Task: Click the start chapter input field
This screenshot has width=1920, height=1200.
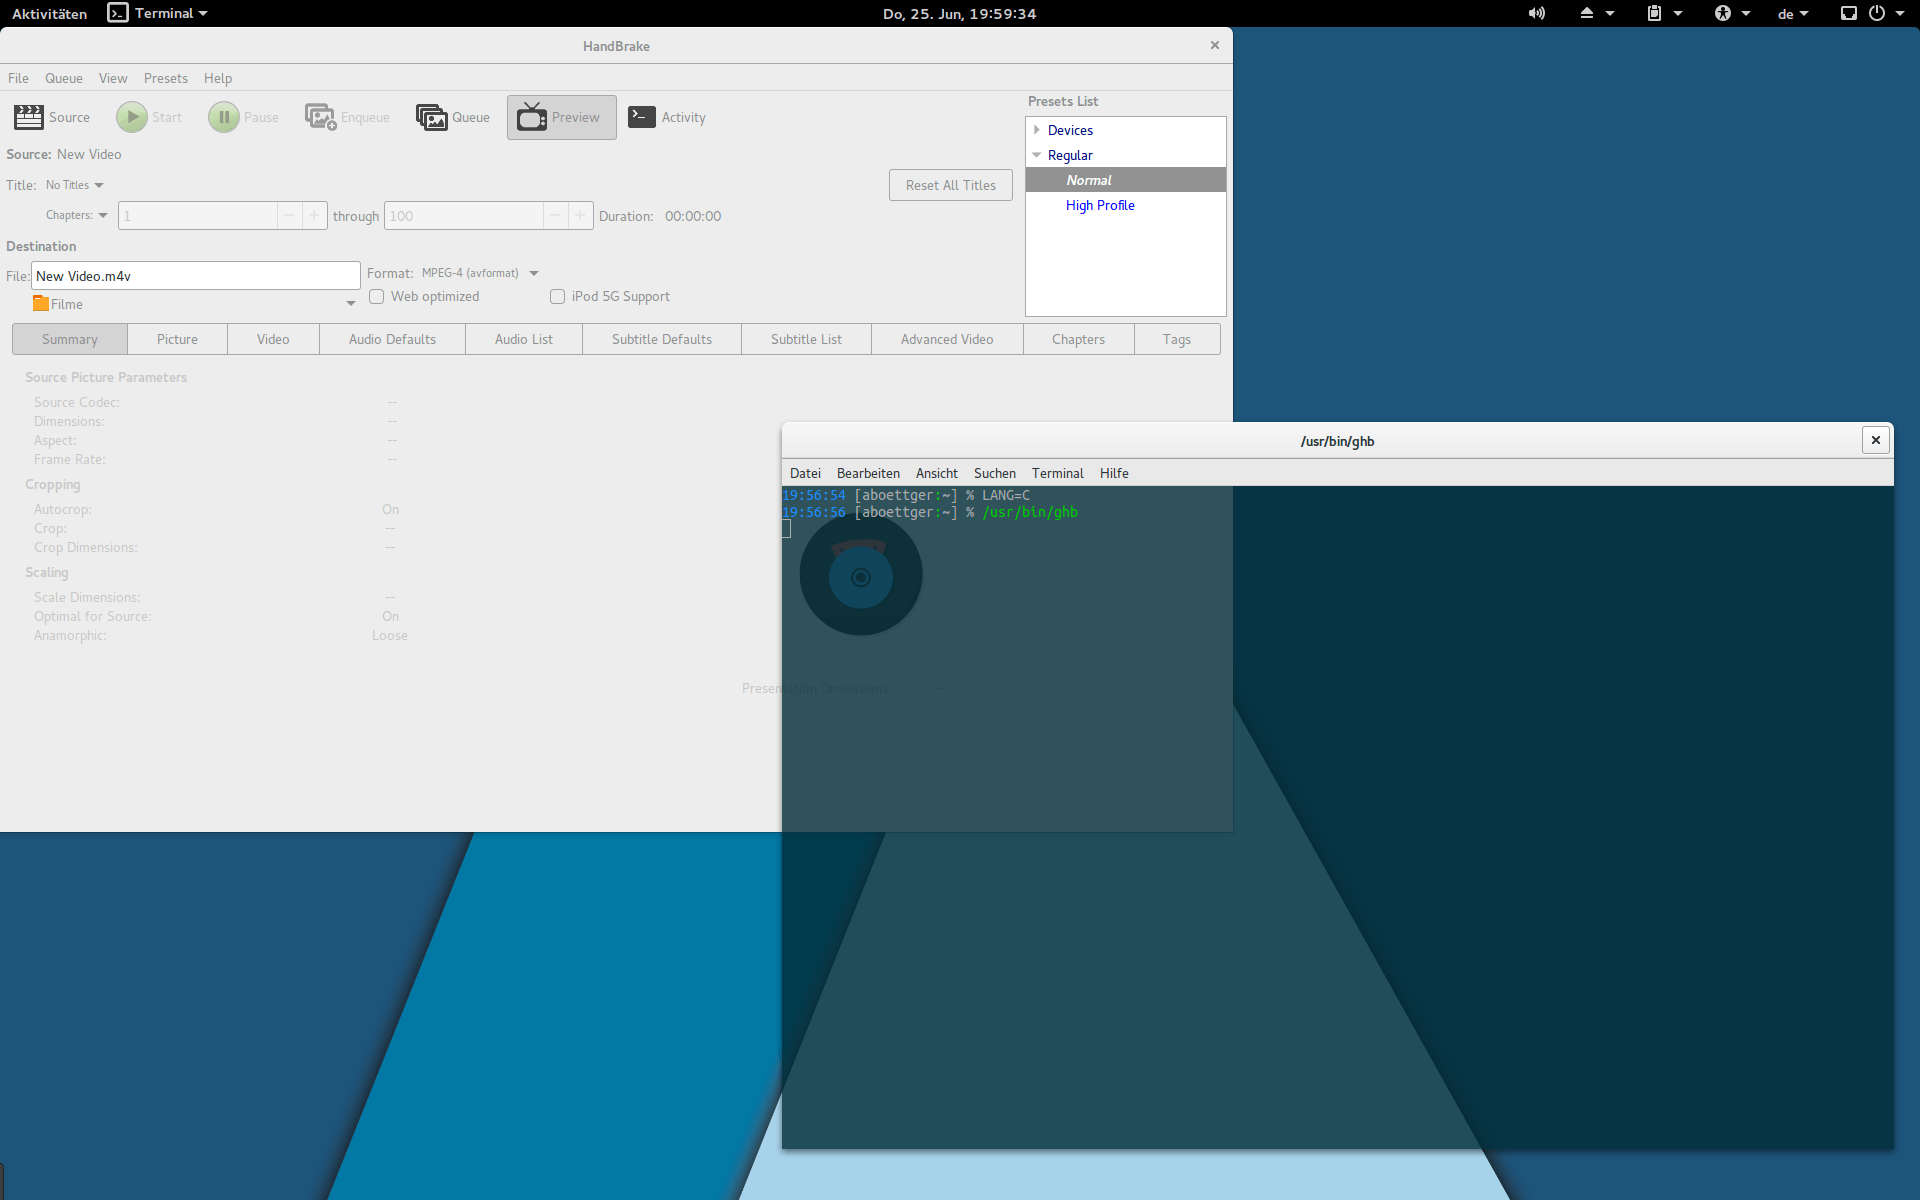Action: (198, 215)
